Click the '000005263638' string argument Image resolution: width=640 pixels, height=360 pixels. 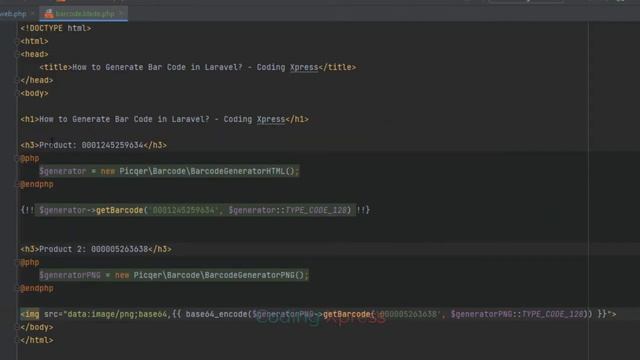409,314
